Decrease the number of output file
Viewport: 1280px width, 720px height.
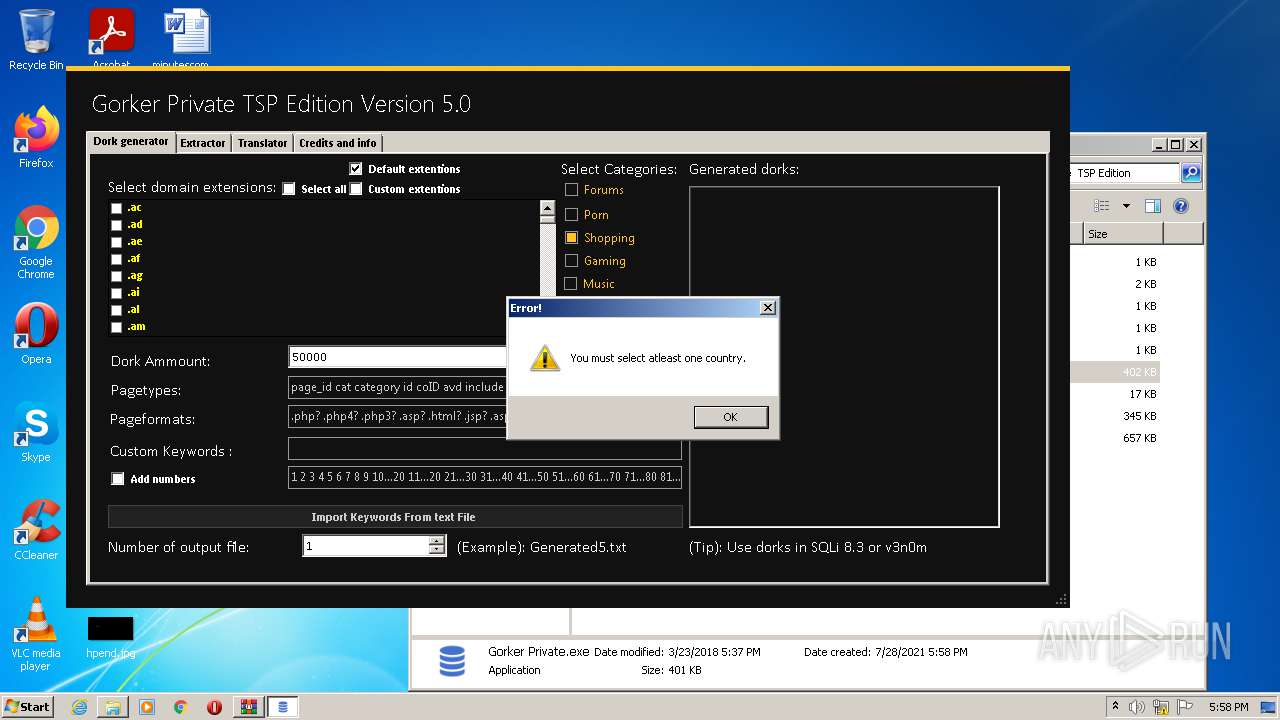point(436,550)
